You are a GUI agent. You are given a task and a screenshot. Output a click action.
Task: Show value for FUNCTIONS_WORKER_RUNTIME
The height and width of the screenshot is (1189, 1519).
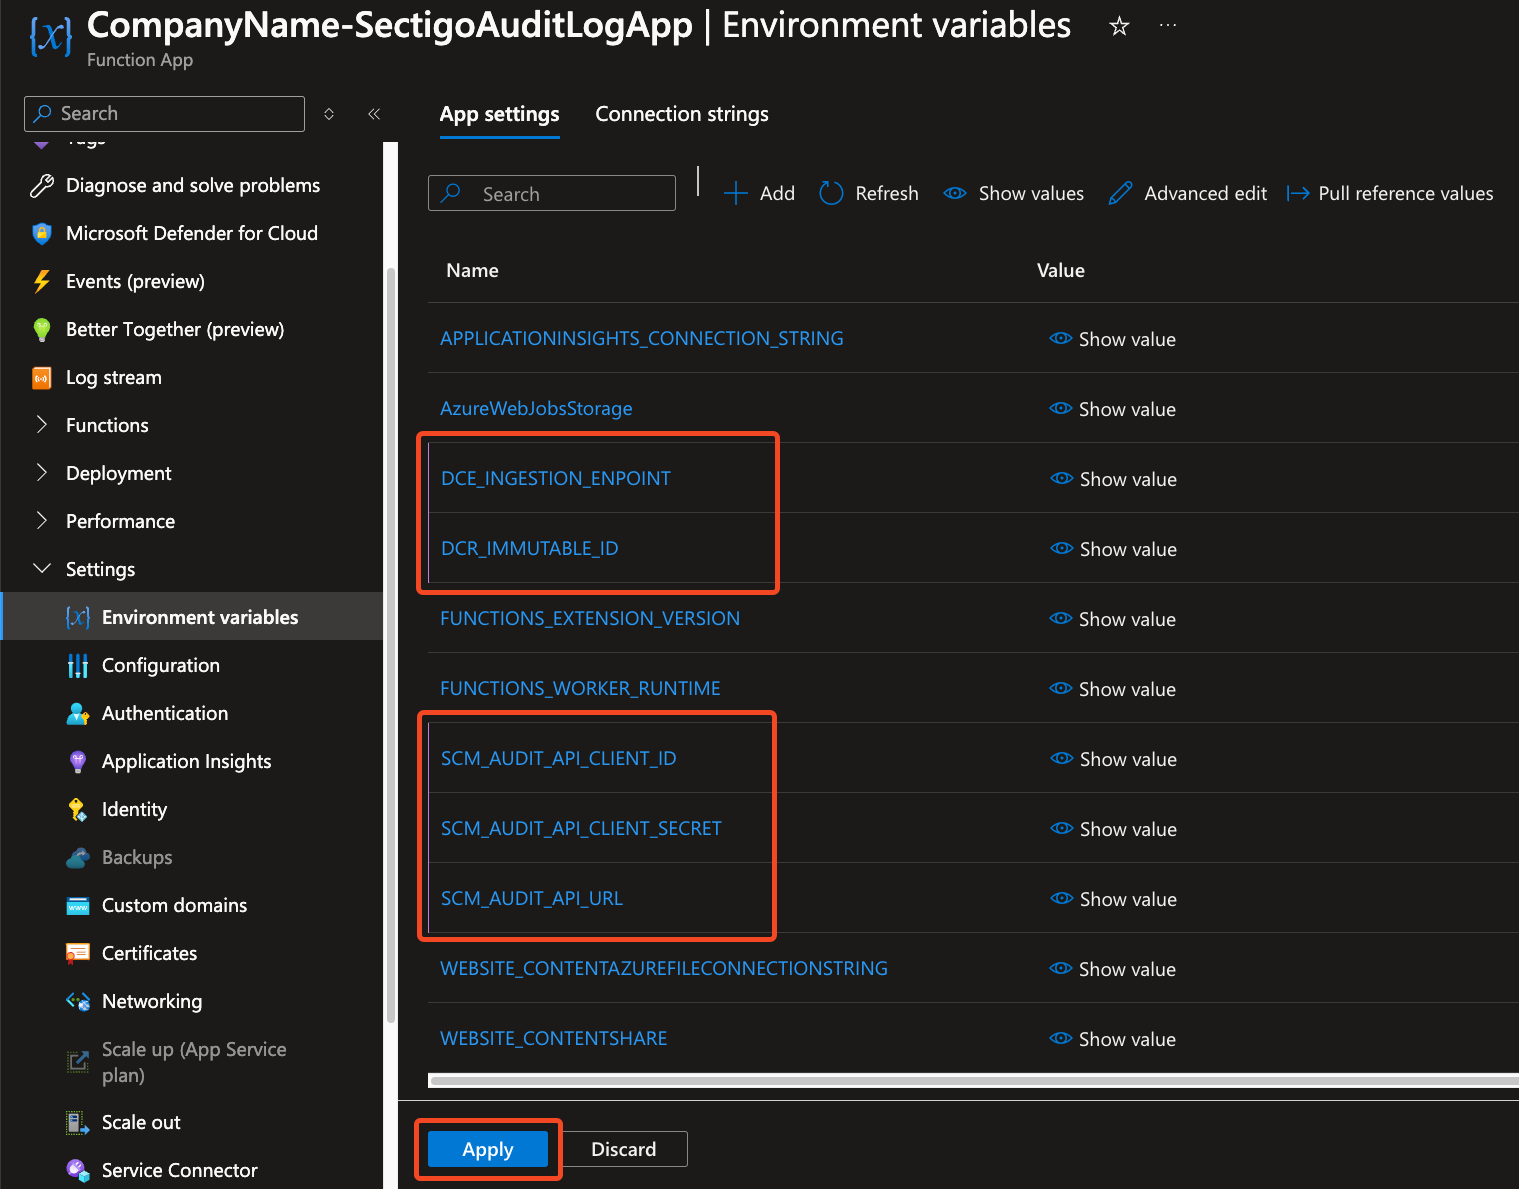click(x=1112, y=689)
